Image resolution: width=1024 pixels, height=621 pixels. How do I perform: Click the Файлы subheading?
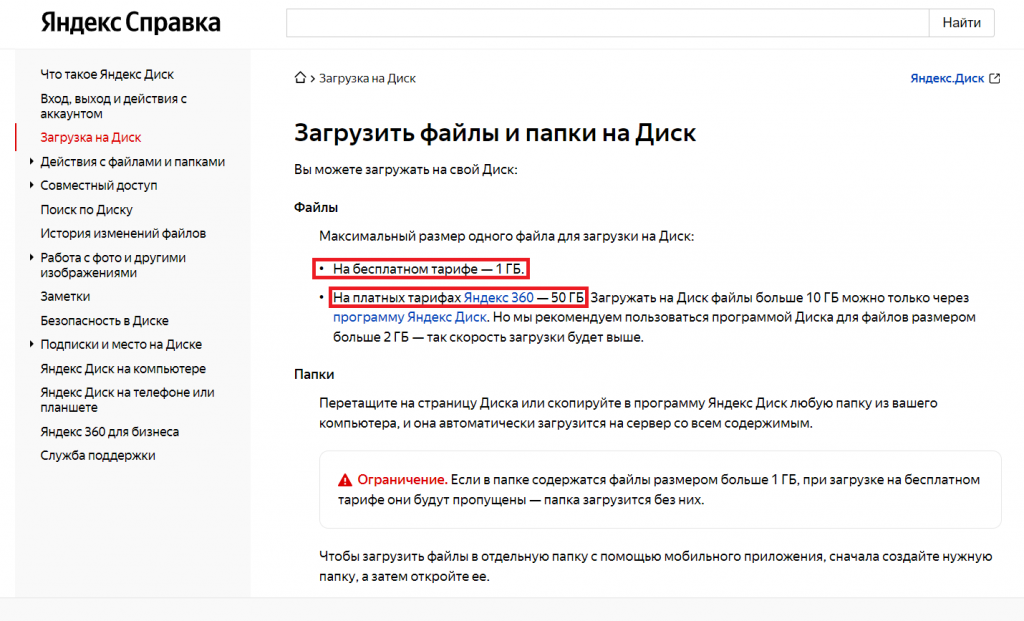click(x=315, y=208)
